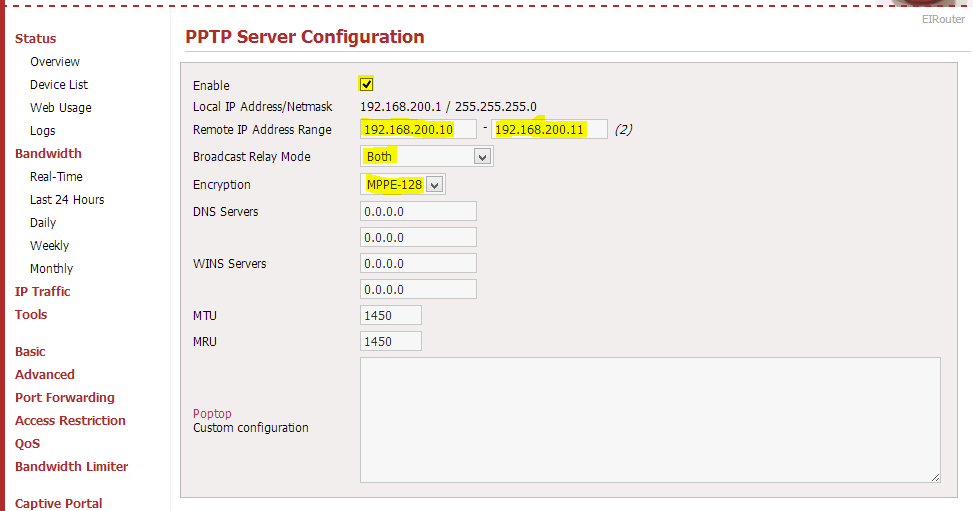Open the IP Traffic menu
This screenshot has width=973, height=511.
point(43,291)
